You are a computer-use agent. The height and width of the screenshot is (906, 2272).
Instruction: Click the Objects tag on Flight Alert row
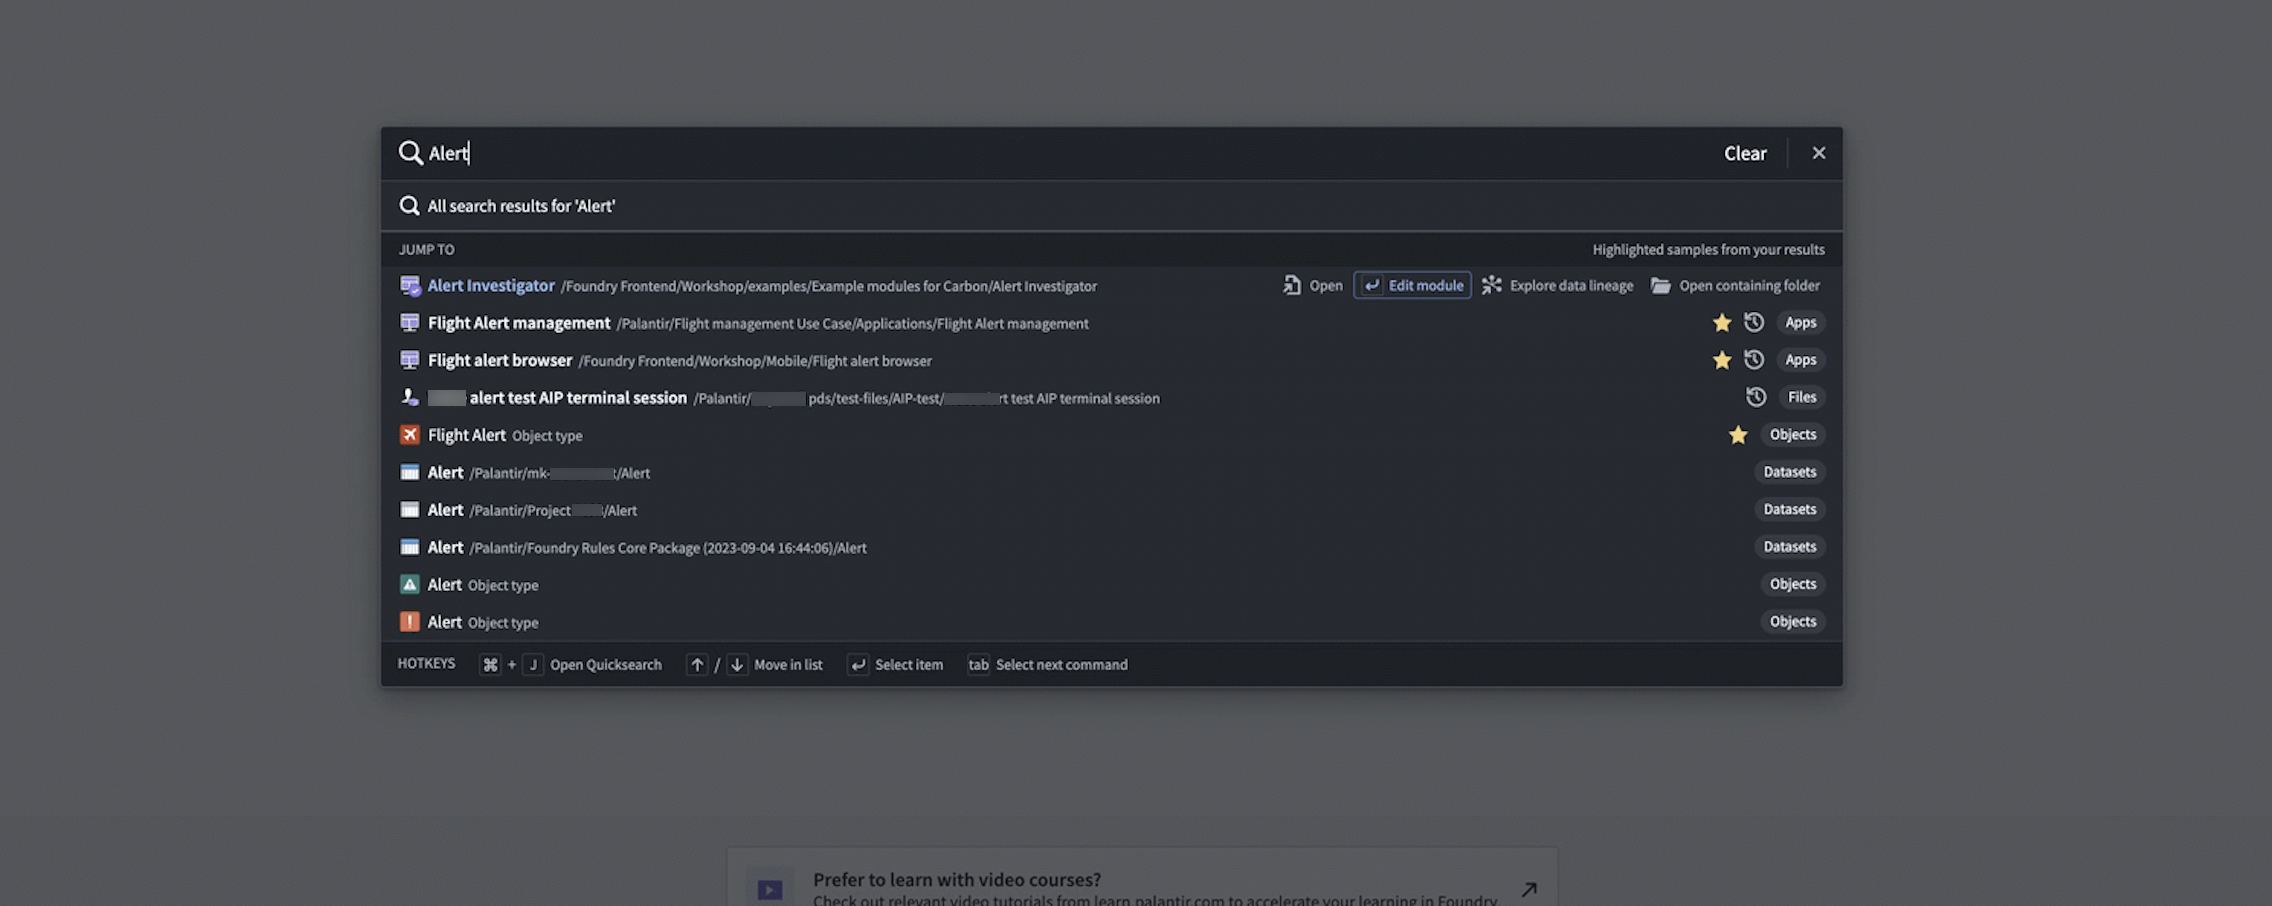(1792, 435)
